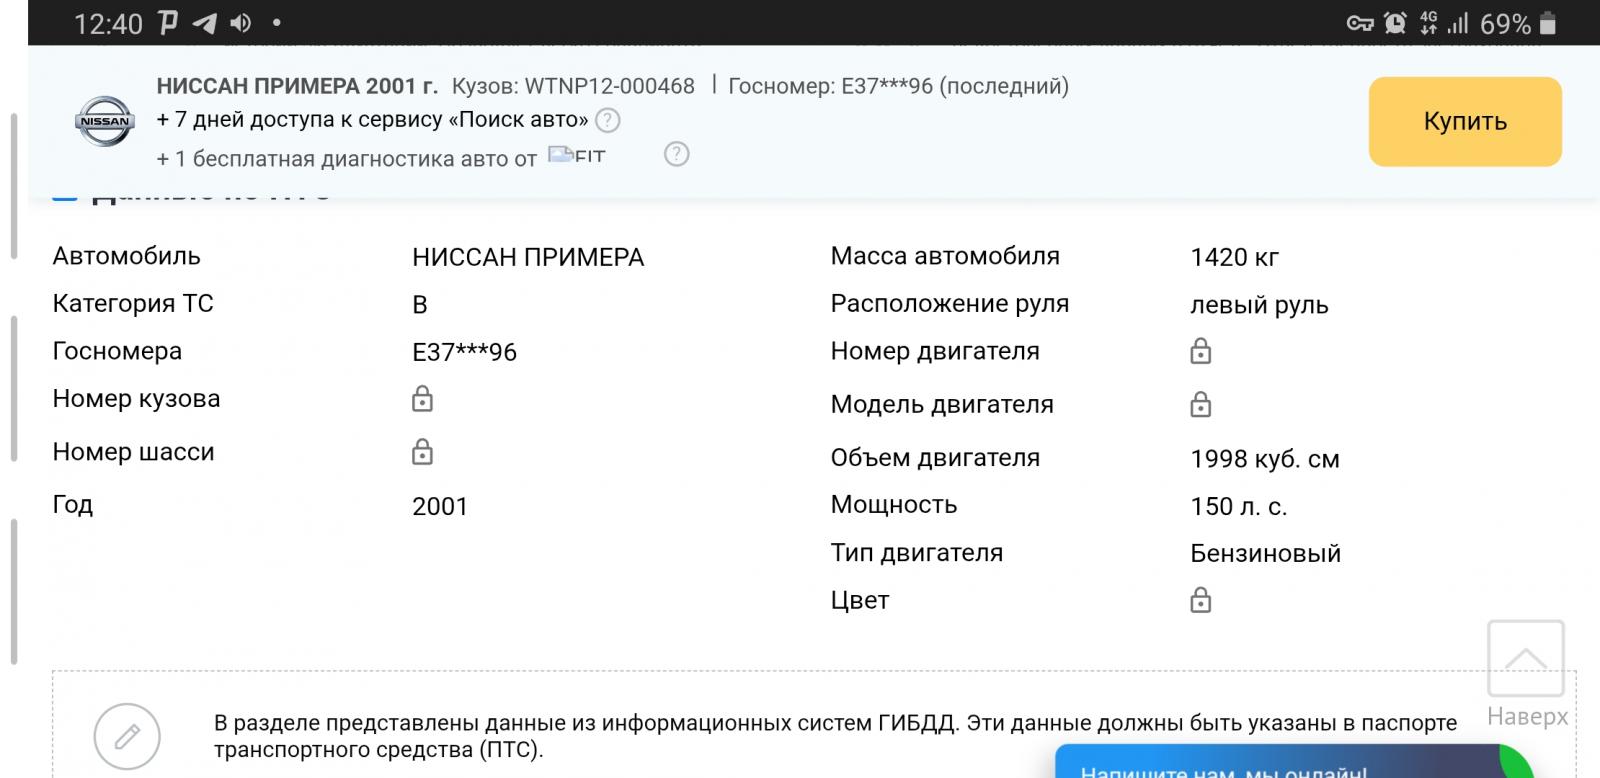Open help tooltip next to «Поиск авто»
Viewport: 1600px width, 778px height.
607,121
